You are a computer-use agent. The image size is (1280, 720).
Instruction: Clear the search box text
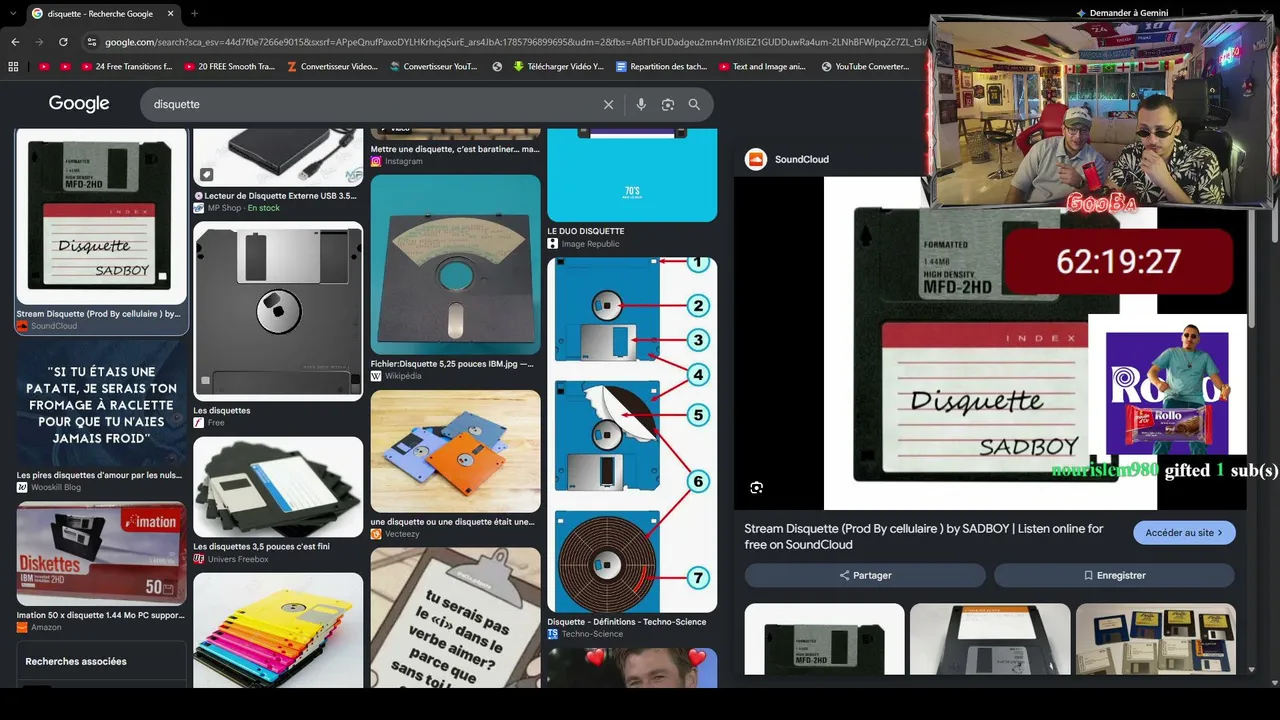608,104
